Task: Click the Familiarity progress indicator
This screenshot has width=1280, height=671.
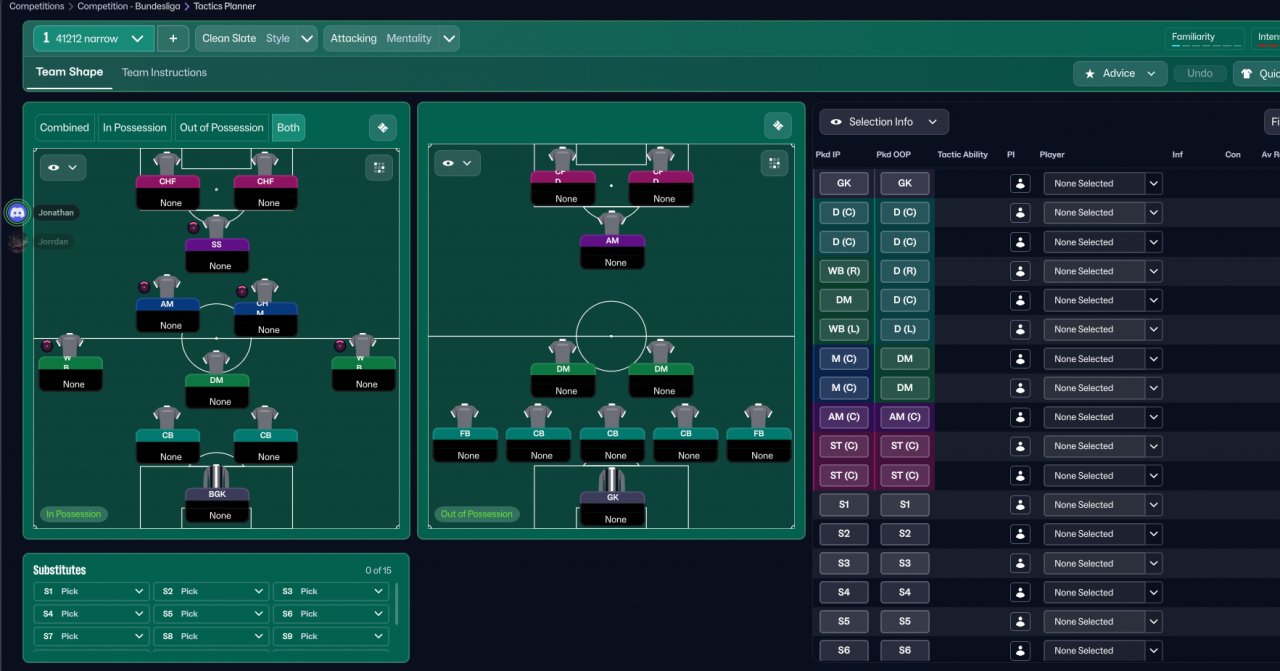Action: tap(1206, 39)
